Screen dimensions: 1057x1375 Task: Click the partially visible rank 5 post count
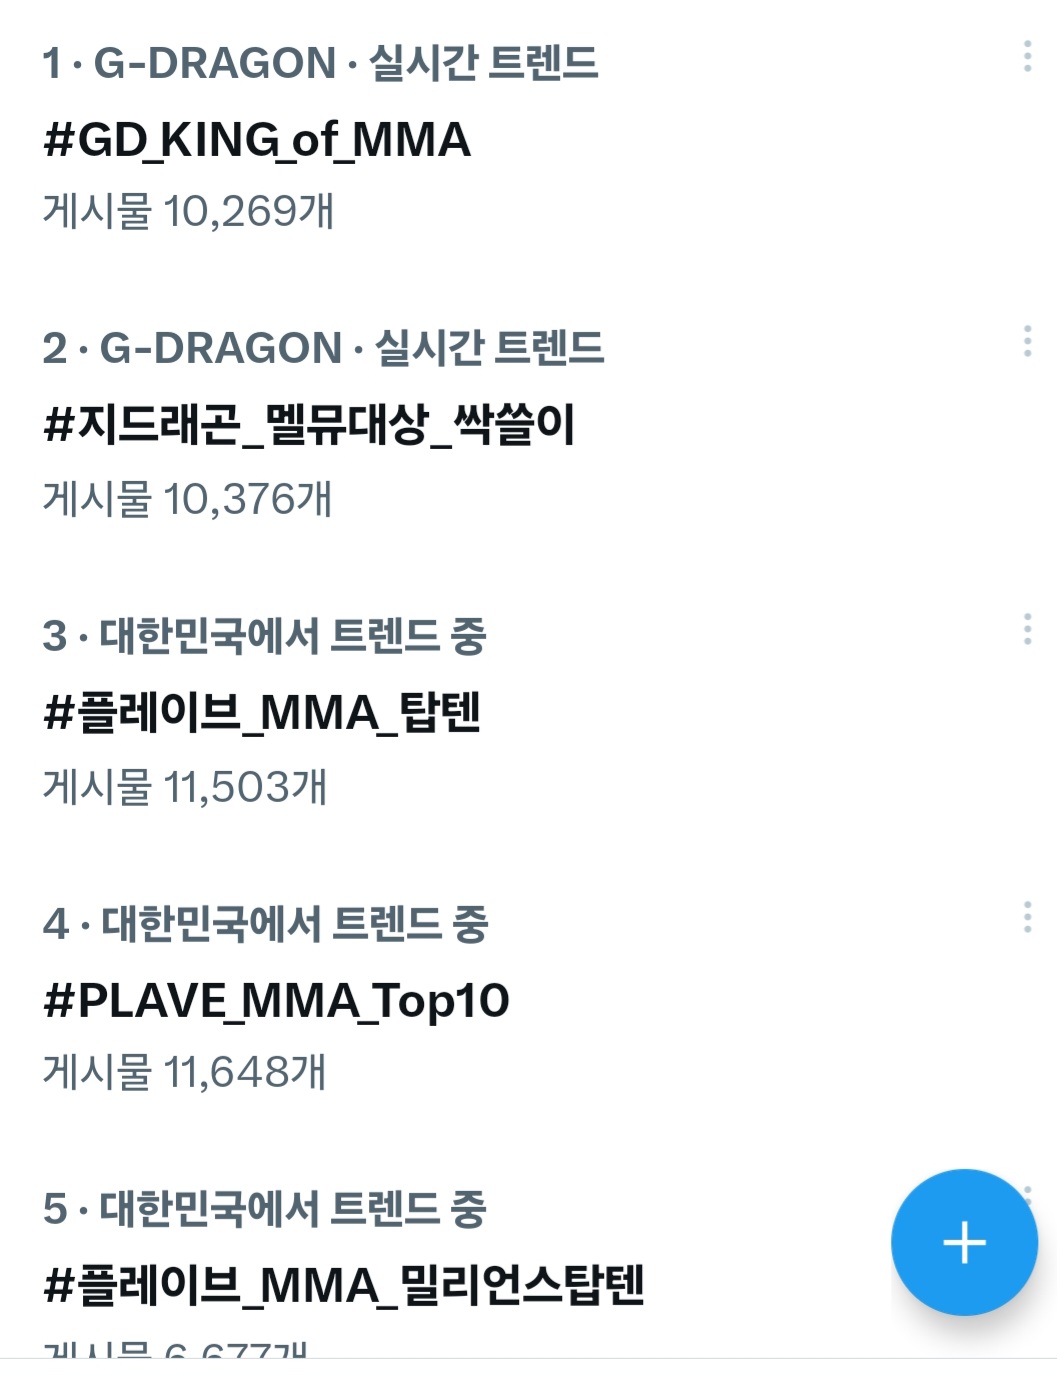pyautogui.click(x=175, y=1348)
